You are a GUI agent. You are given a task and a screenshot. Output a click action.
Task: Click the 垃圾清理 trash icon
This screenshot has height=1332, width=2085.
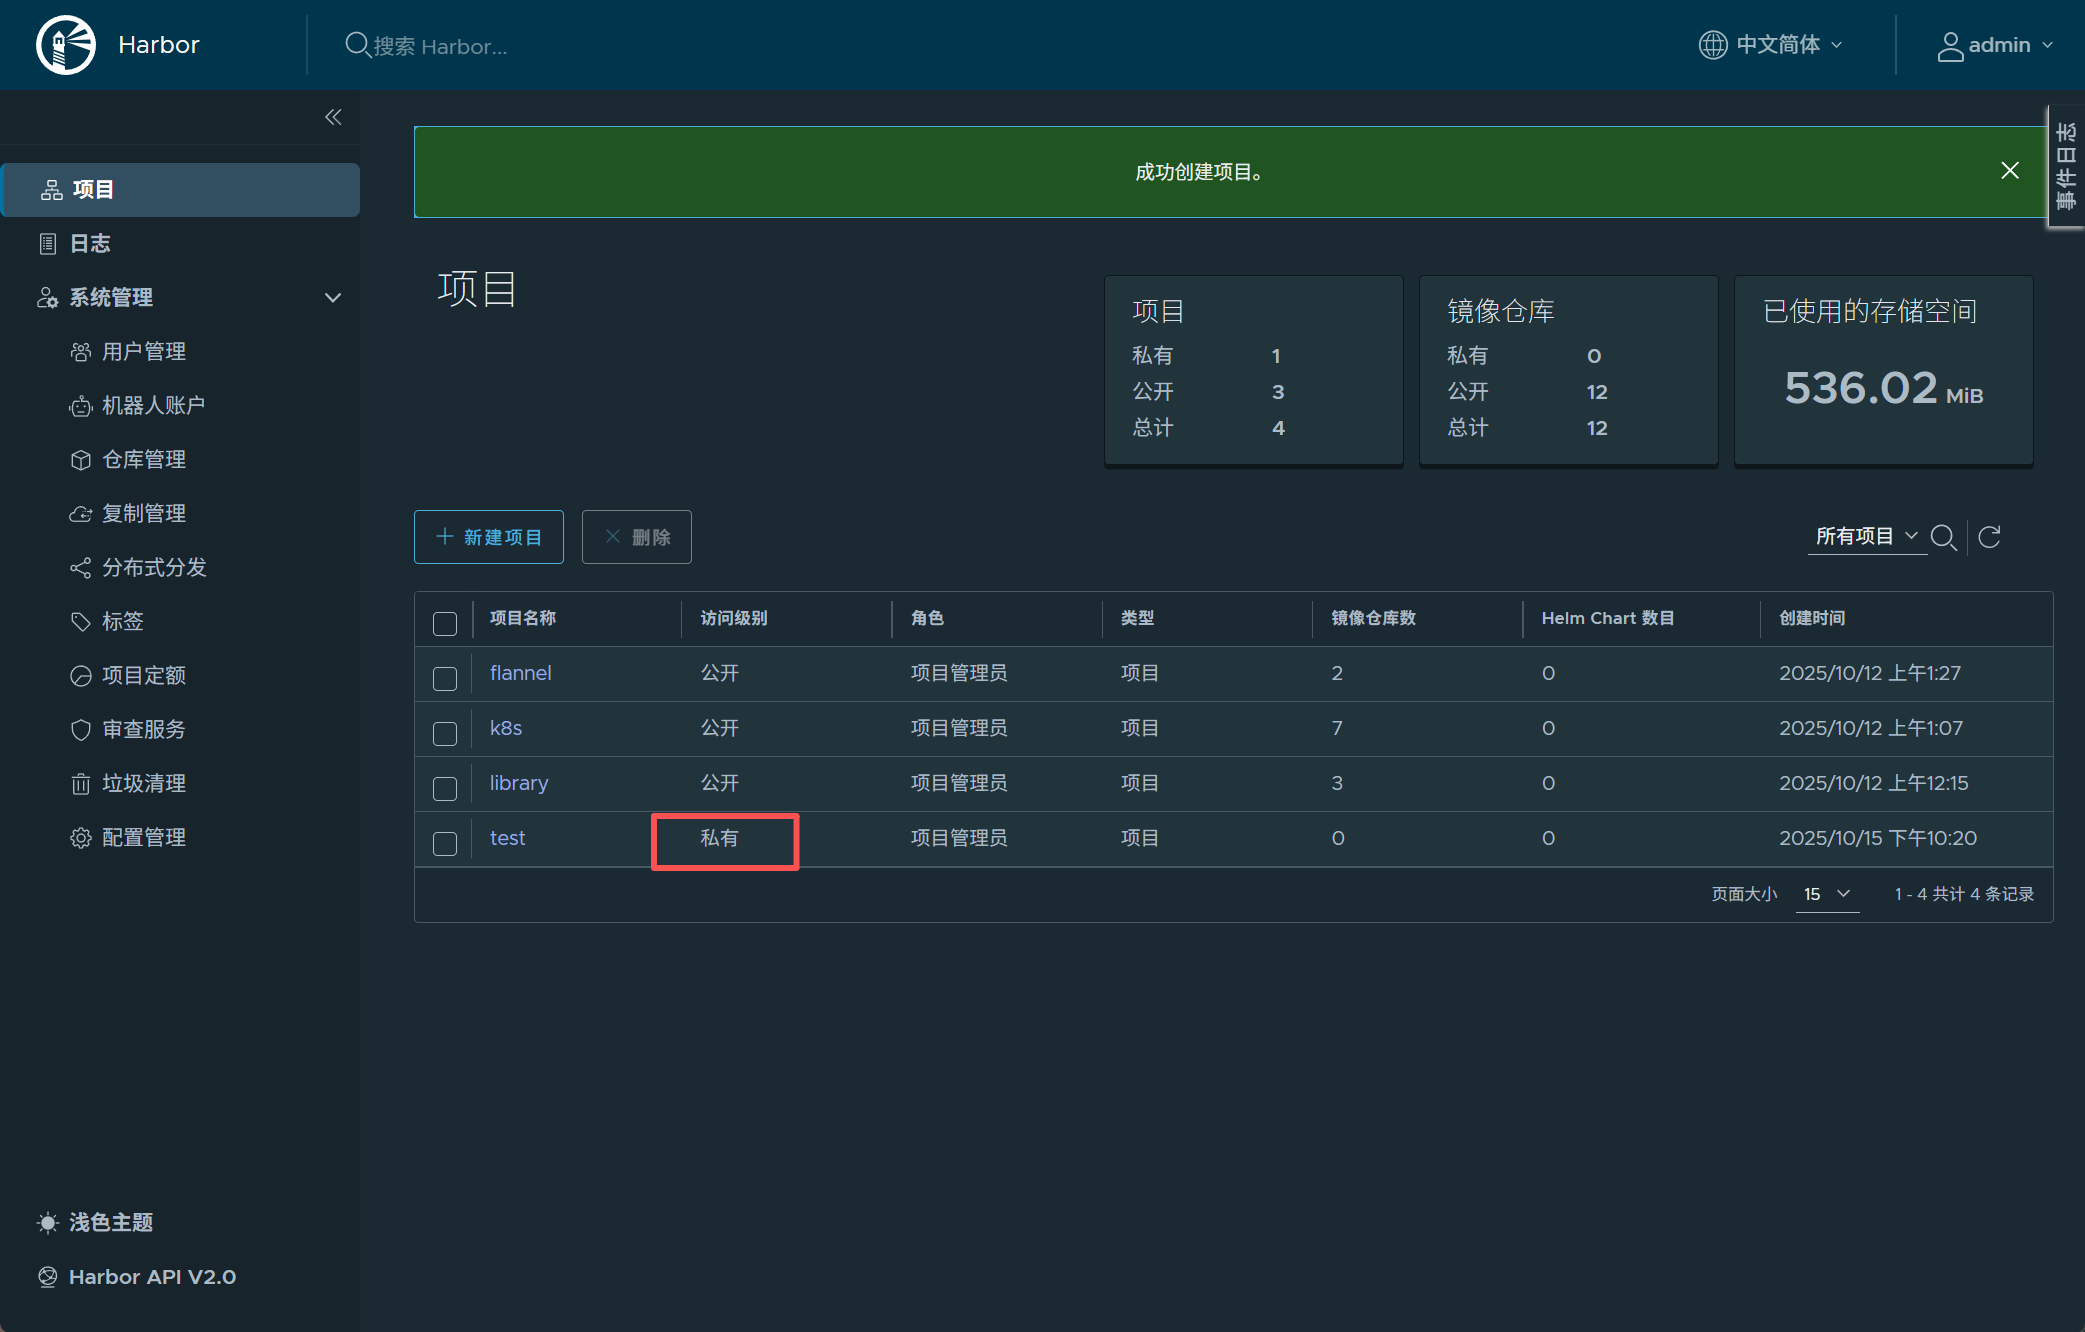pos(81,784)
